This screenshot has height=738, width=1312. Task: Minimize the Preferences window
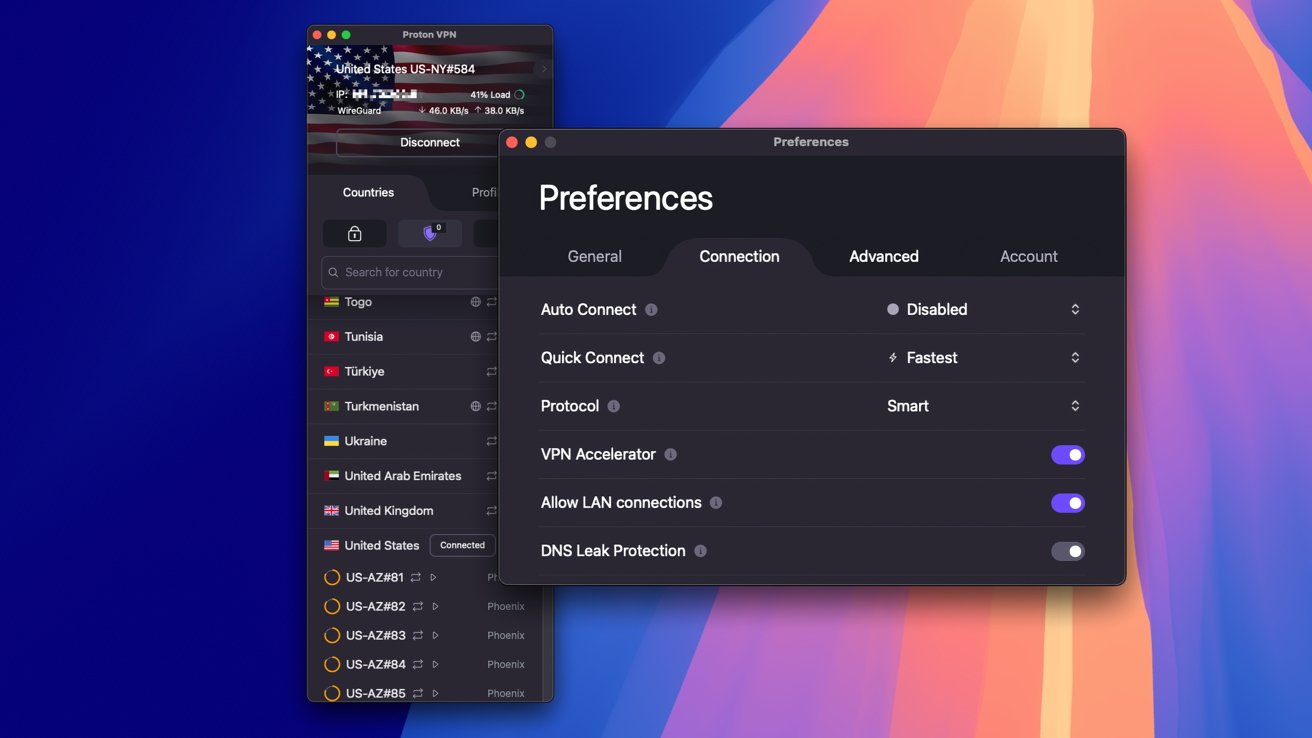[x=531, y=142]
